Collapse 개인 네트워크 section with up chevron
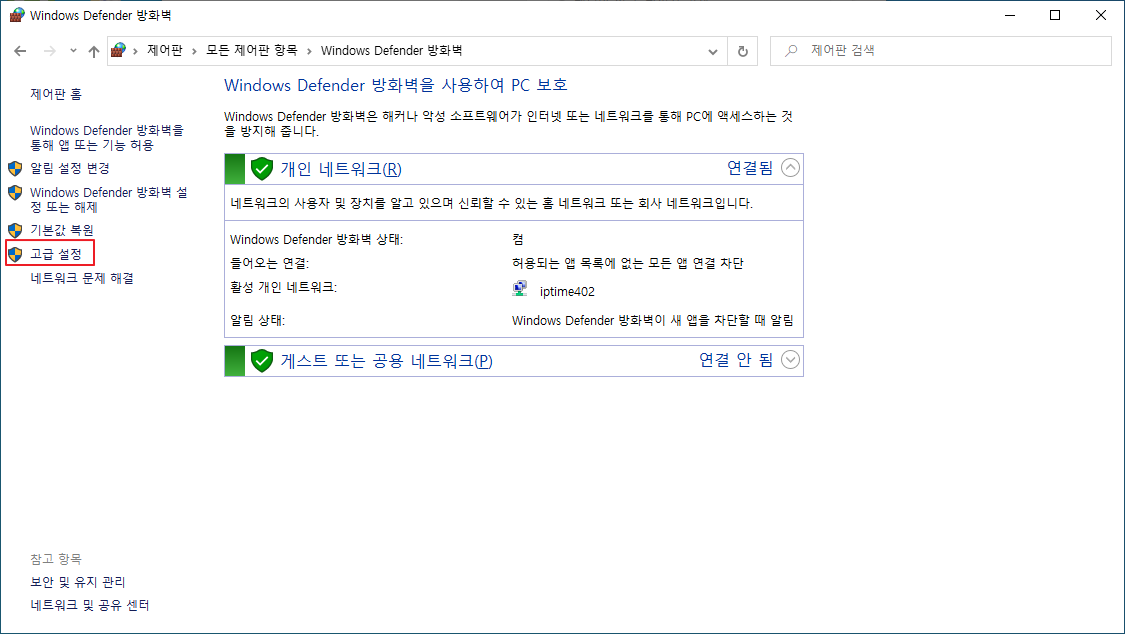 pos(790,168)
